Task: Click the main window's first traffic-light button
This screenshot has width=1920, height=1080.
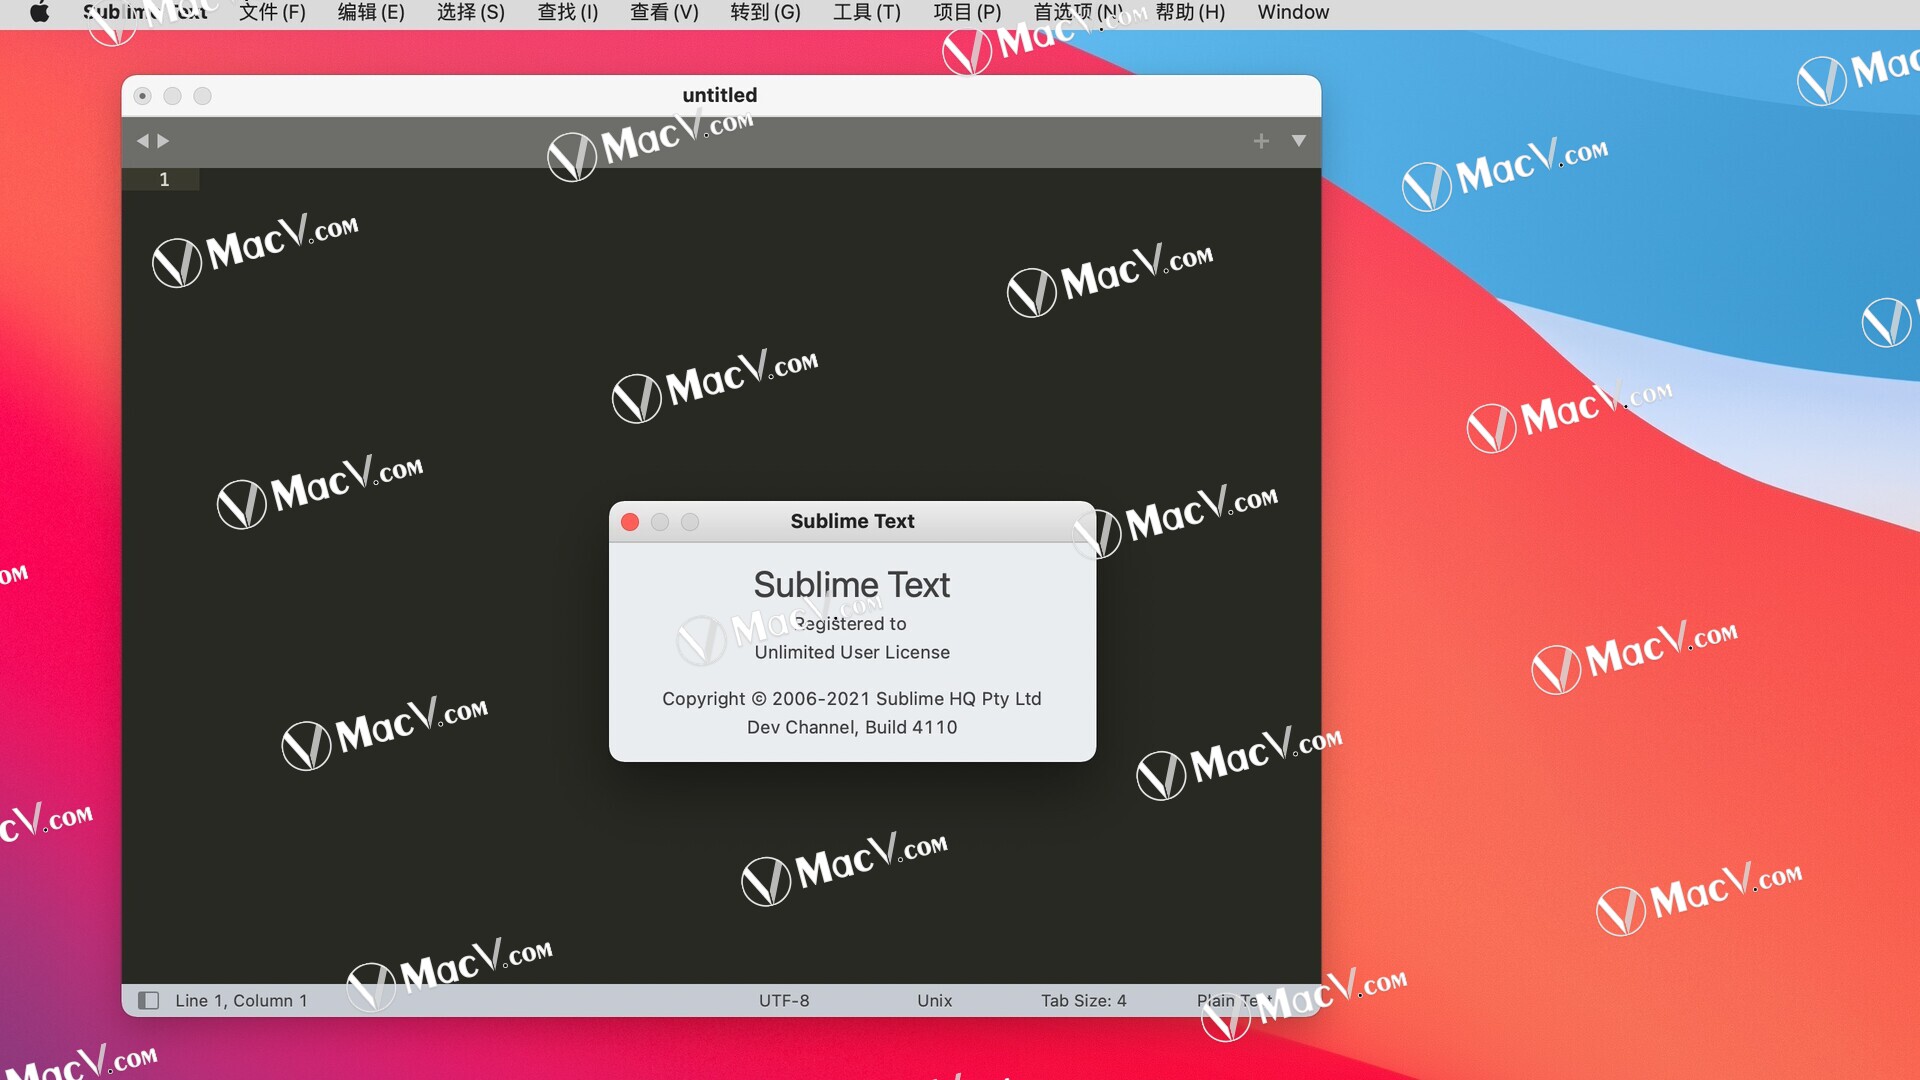Action: tap(143, 96)
